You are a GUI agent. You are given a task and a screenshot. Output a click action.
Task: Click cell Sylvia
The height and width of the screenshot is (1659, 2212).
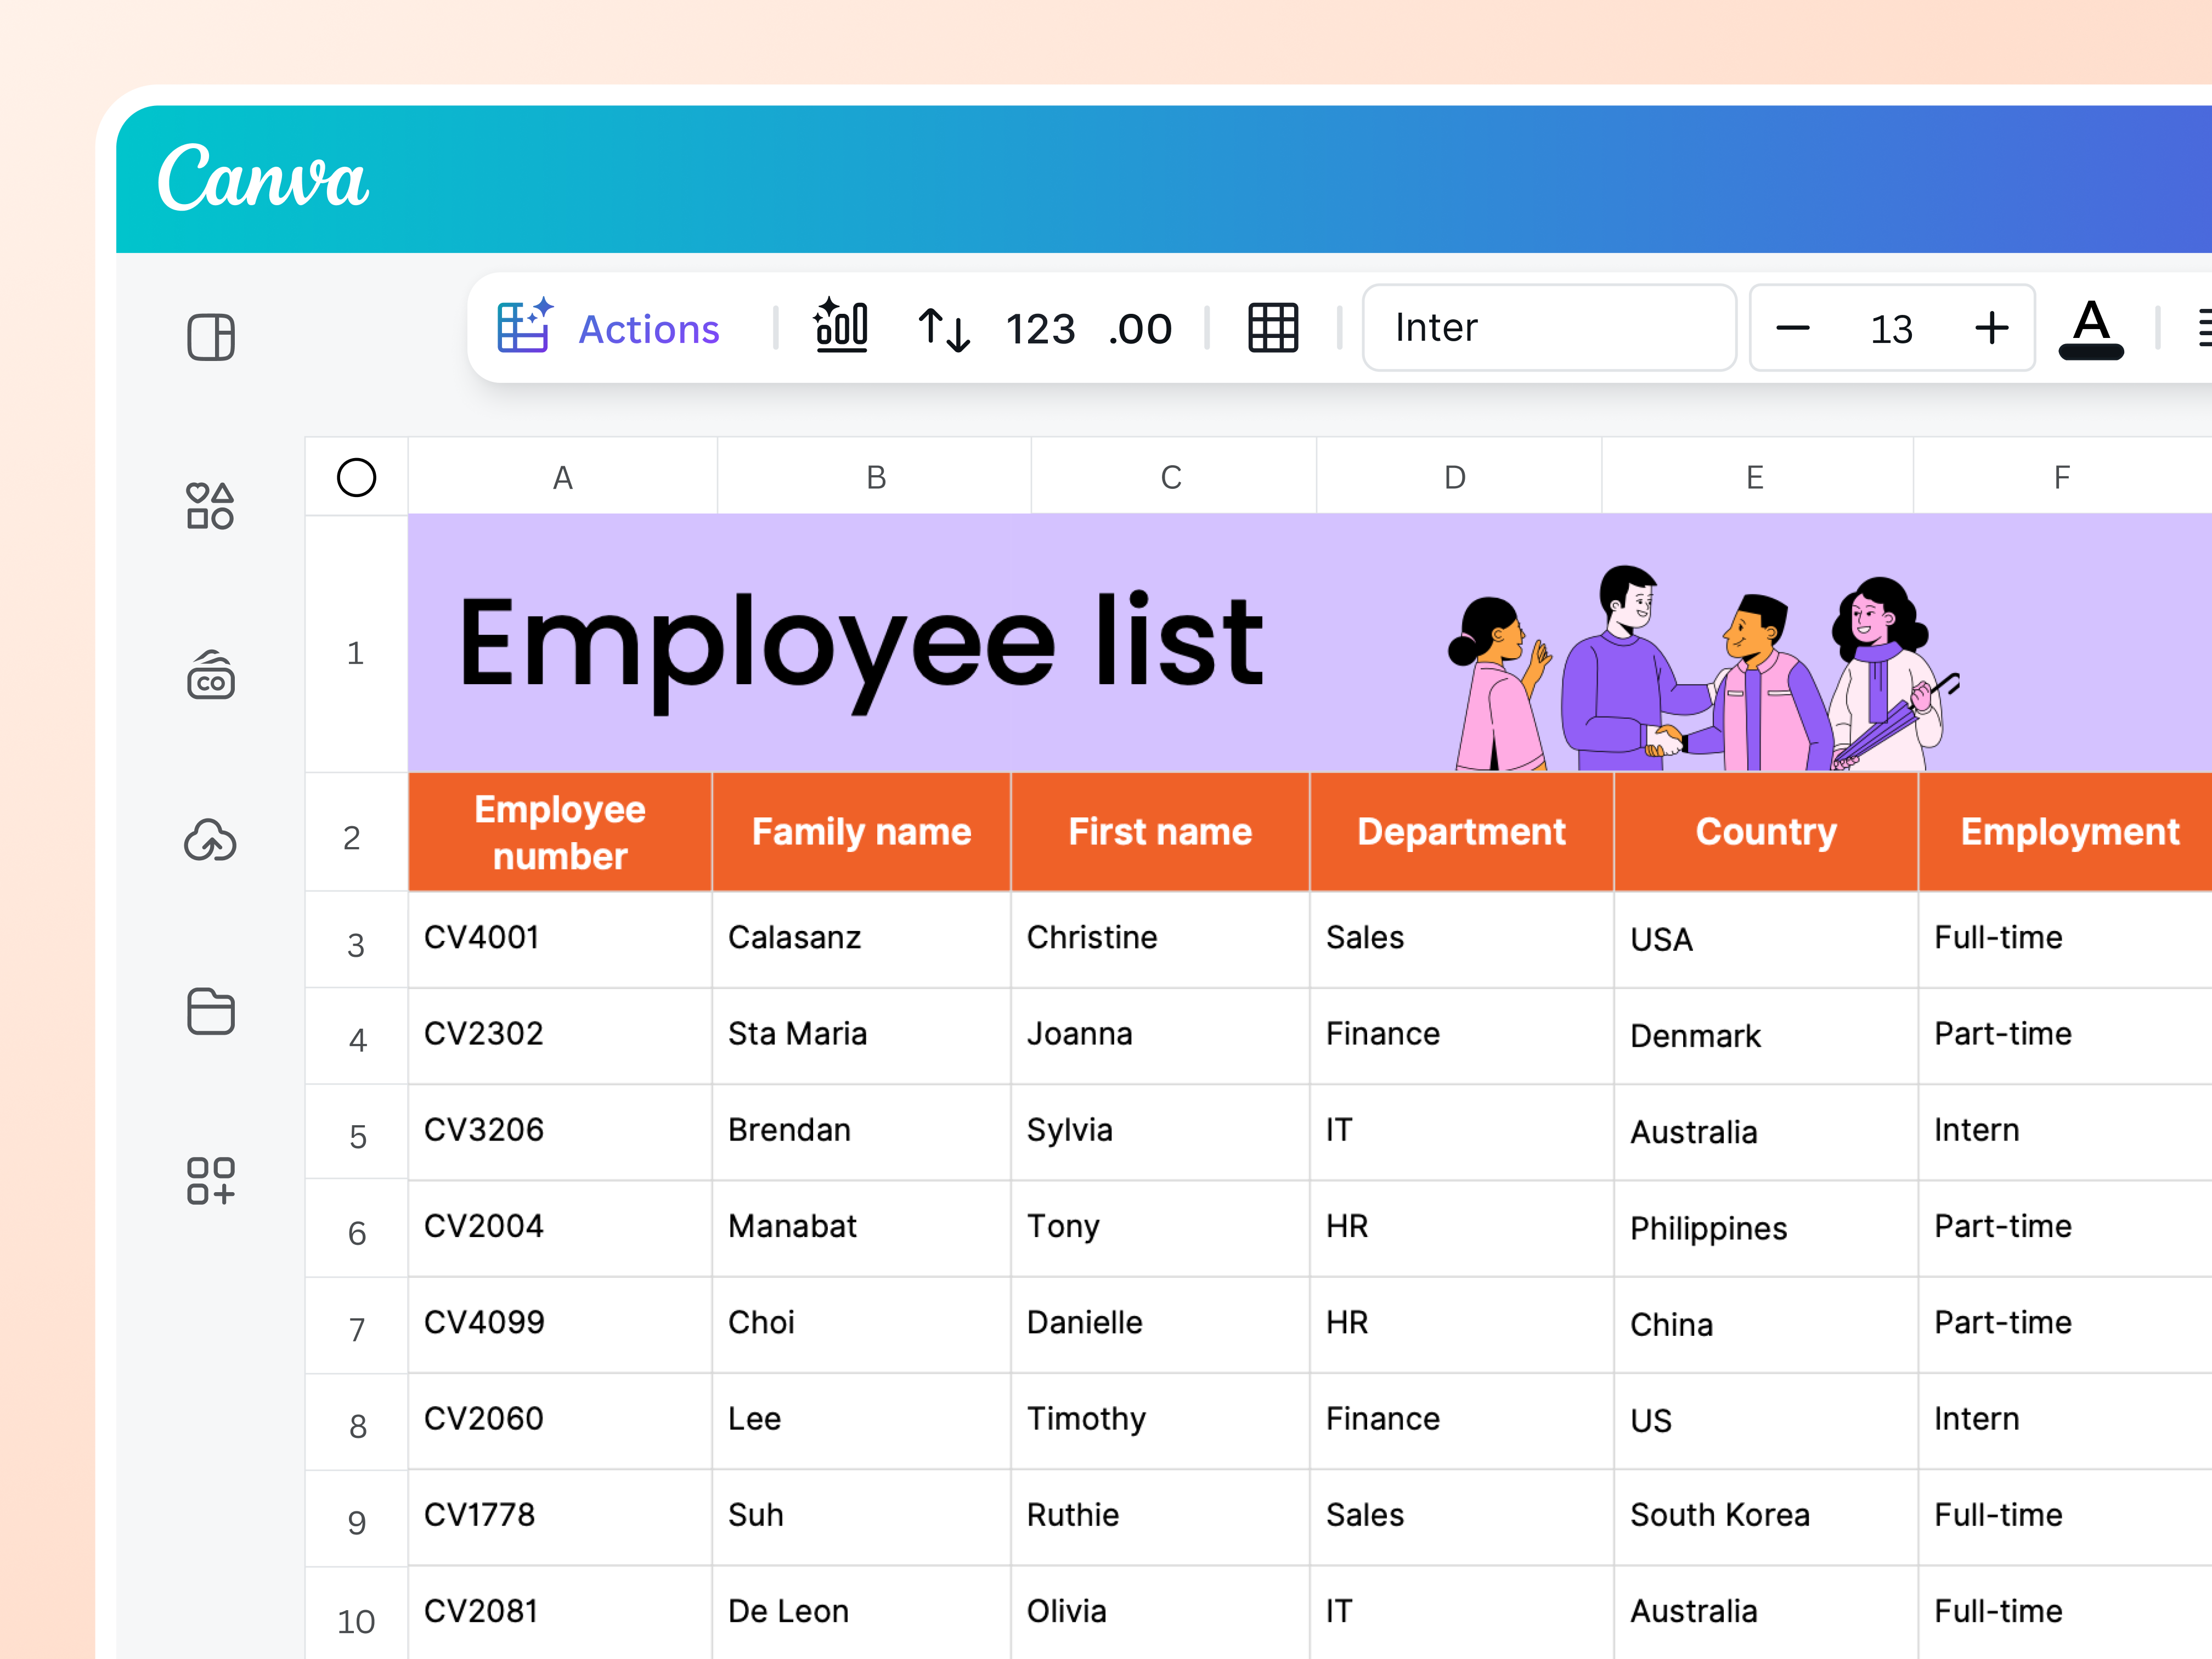(1160, 1131)
